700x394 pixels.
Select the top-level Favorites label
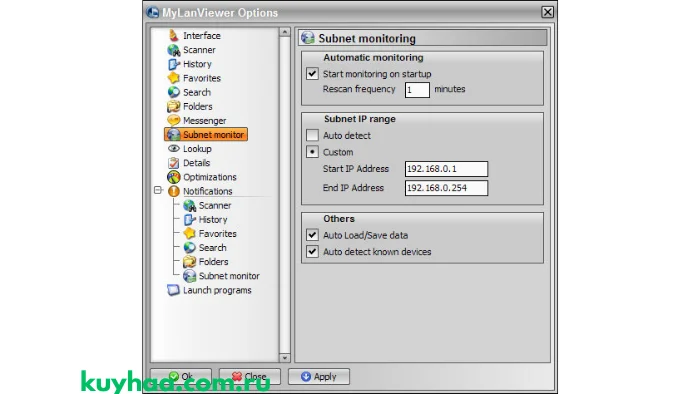(x=202, y=79)
